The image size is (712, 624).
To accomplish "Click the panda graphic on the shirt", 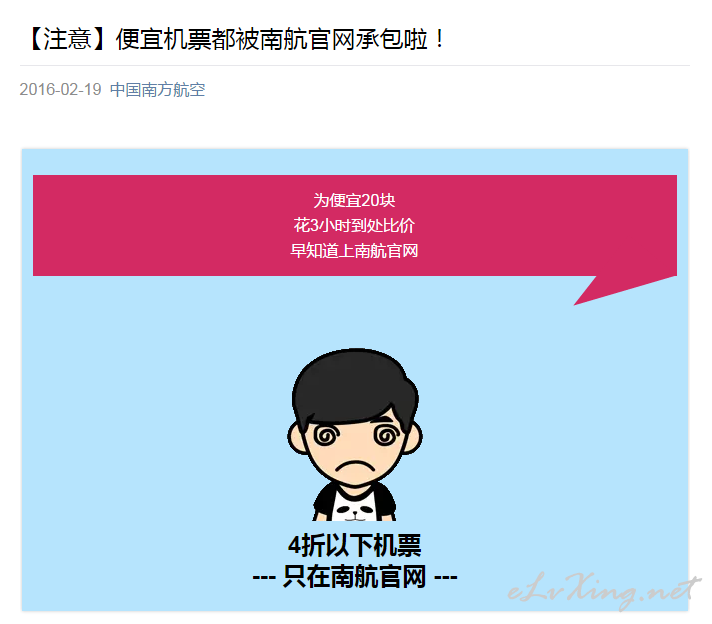I will (x=355, y=510).
